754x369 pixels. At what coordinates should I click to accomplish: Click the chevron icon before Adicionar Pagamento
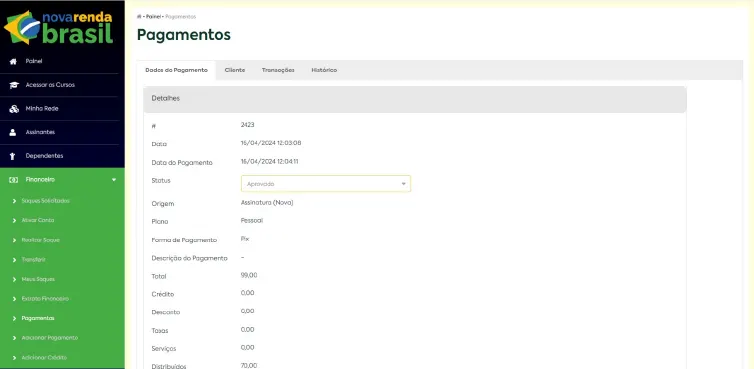pos(14,338)
